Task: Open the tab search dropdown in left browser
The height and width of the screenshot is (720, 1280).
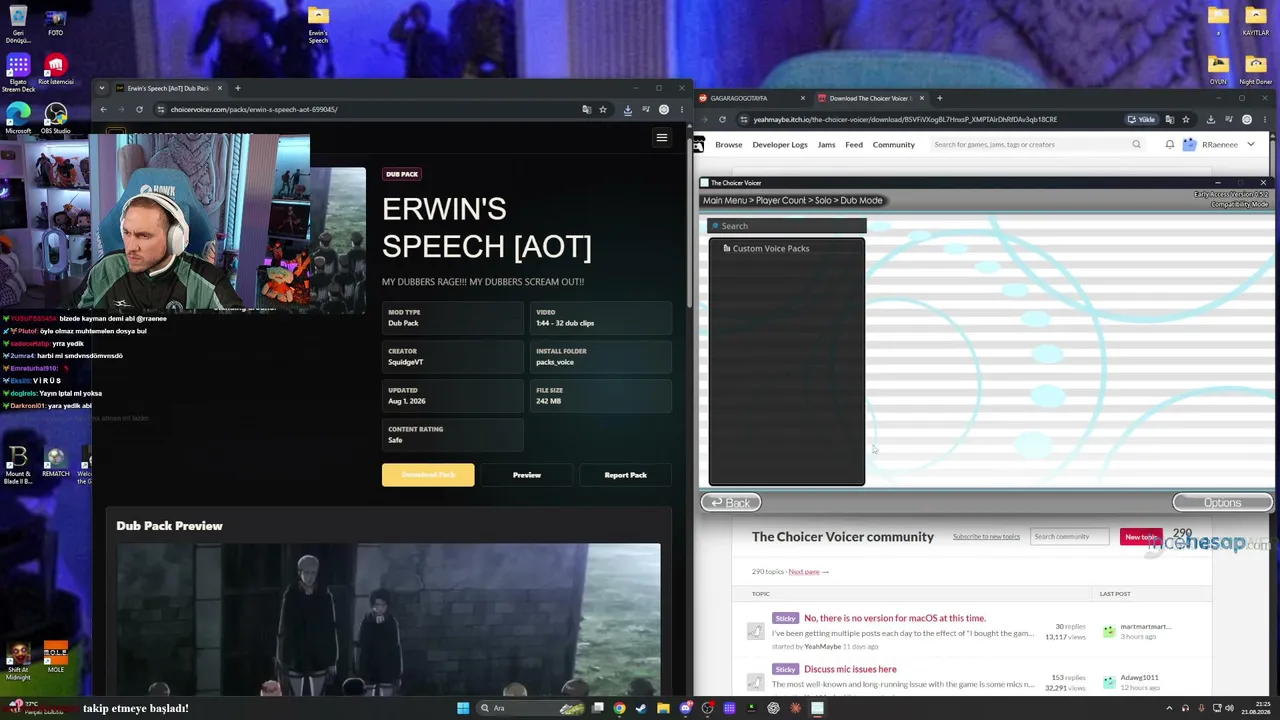Action: (x=103, y=88)
